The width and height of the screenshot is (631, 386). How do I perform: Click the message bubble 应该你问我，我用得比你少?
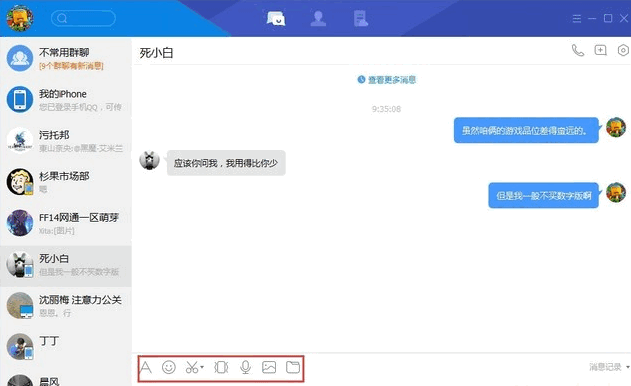[x=226, y=163]
